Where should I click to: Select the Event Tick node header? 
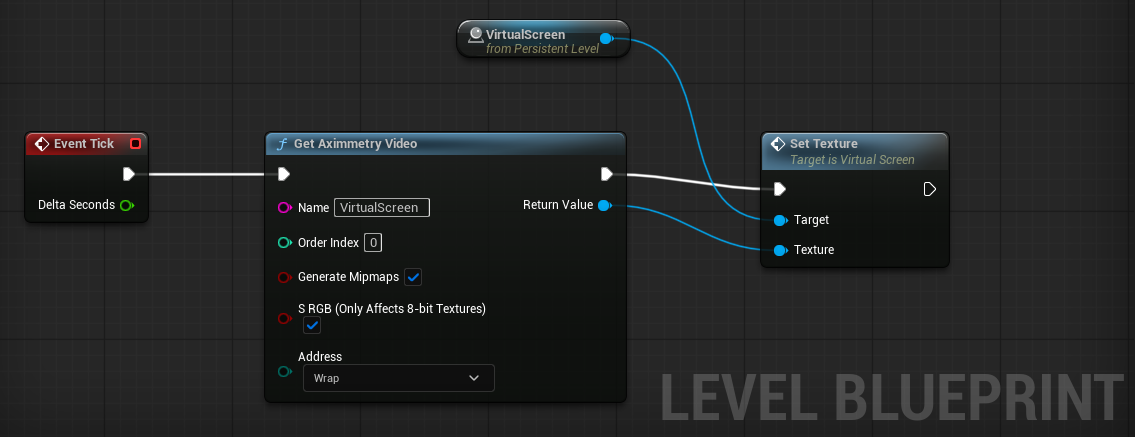[x=84, y=144]
